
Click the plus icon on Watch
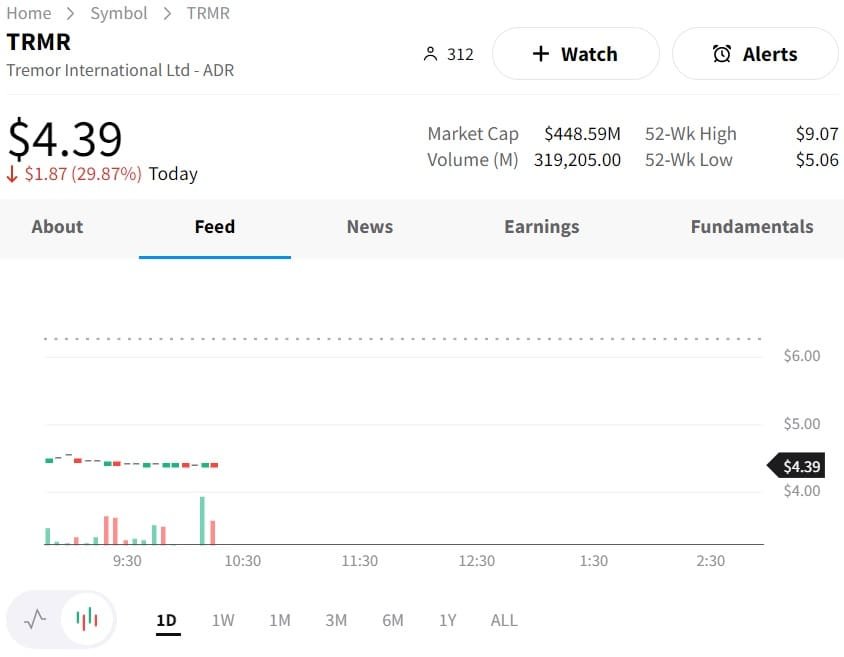541,54
